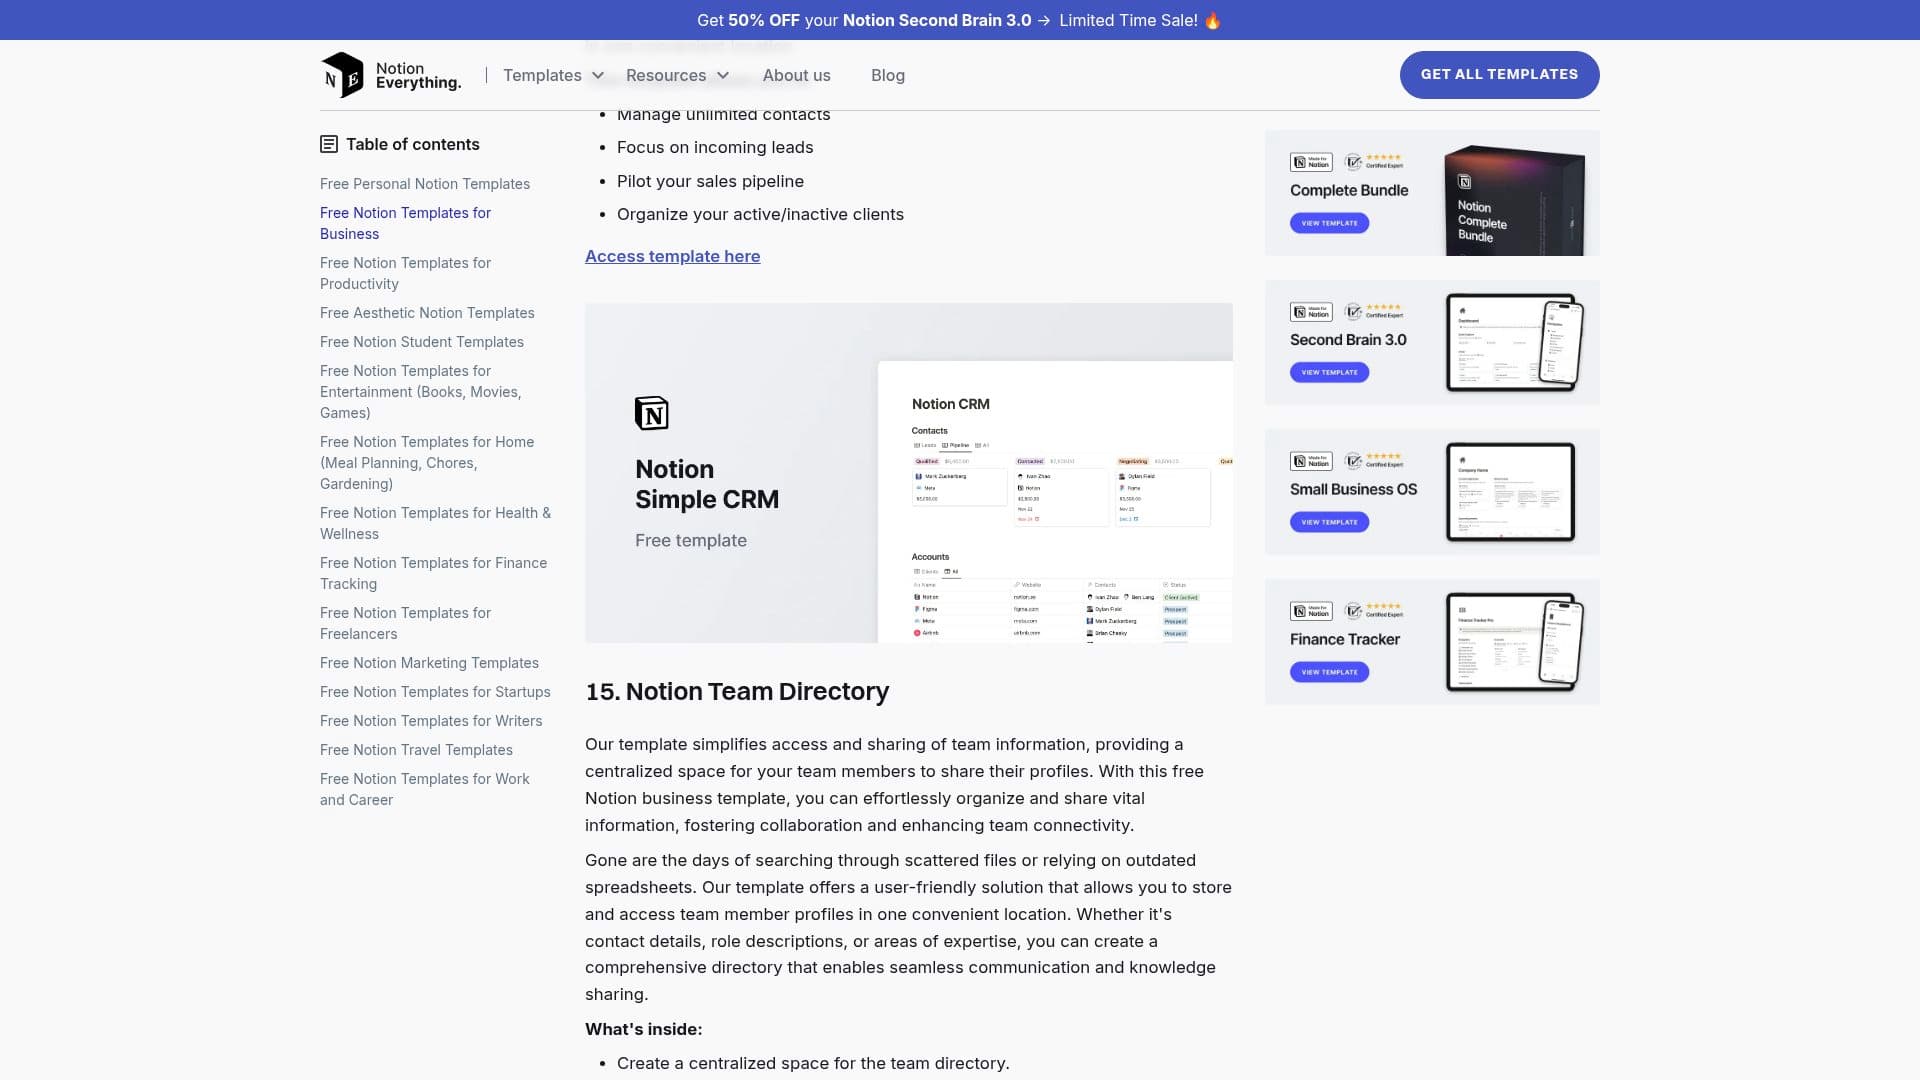Click the Second Brain 3.0 card title
1920x1080 pixels.
1348,340
